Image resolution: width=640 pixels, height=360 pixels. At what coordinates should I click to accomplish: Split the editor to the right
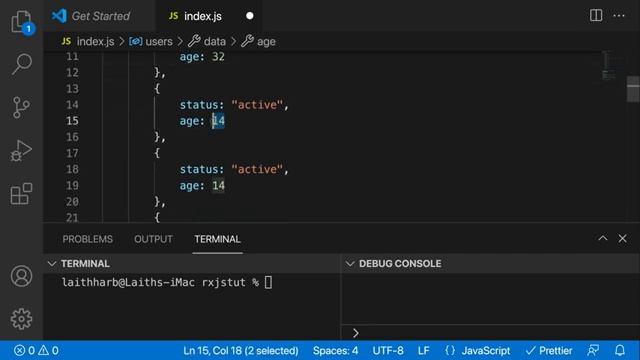(x=596, y=16)
